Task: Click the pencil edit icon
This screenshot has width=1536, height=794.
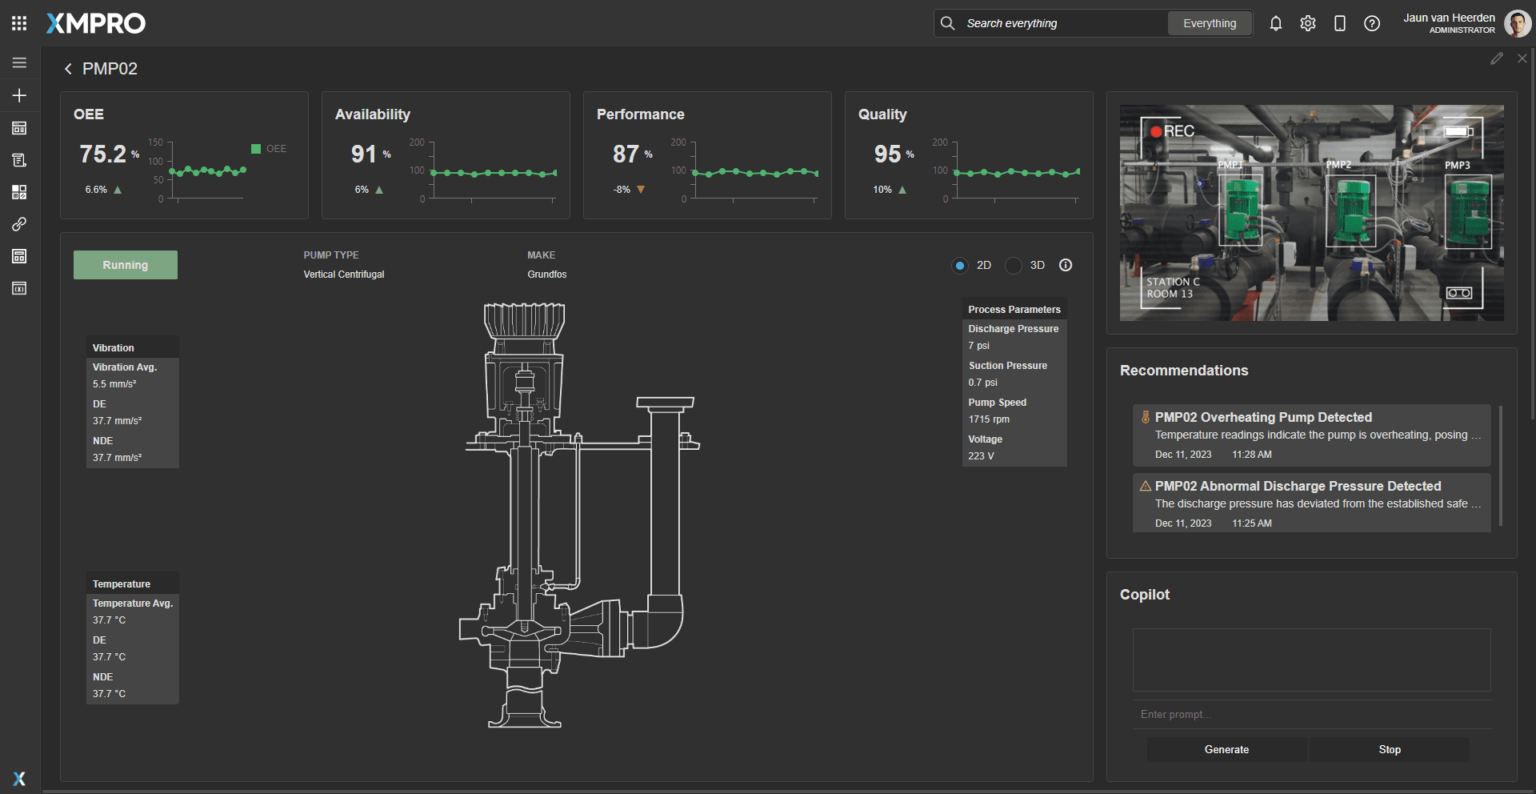Action: [1496, 59]
